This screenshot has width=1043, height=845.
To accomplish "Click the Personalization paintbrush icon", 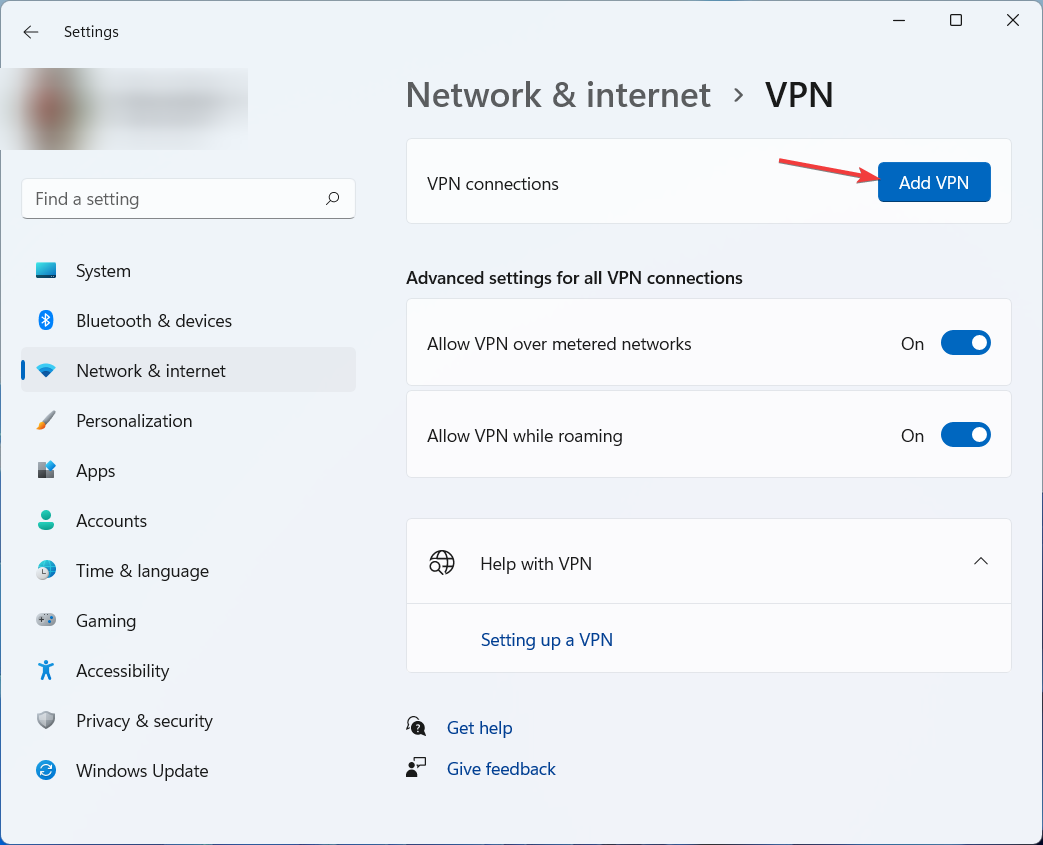I will (46, 421).
